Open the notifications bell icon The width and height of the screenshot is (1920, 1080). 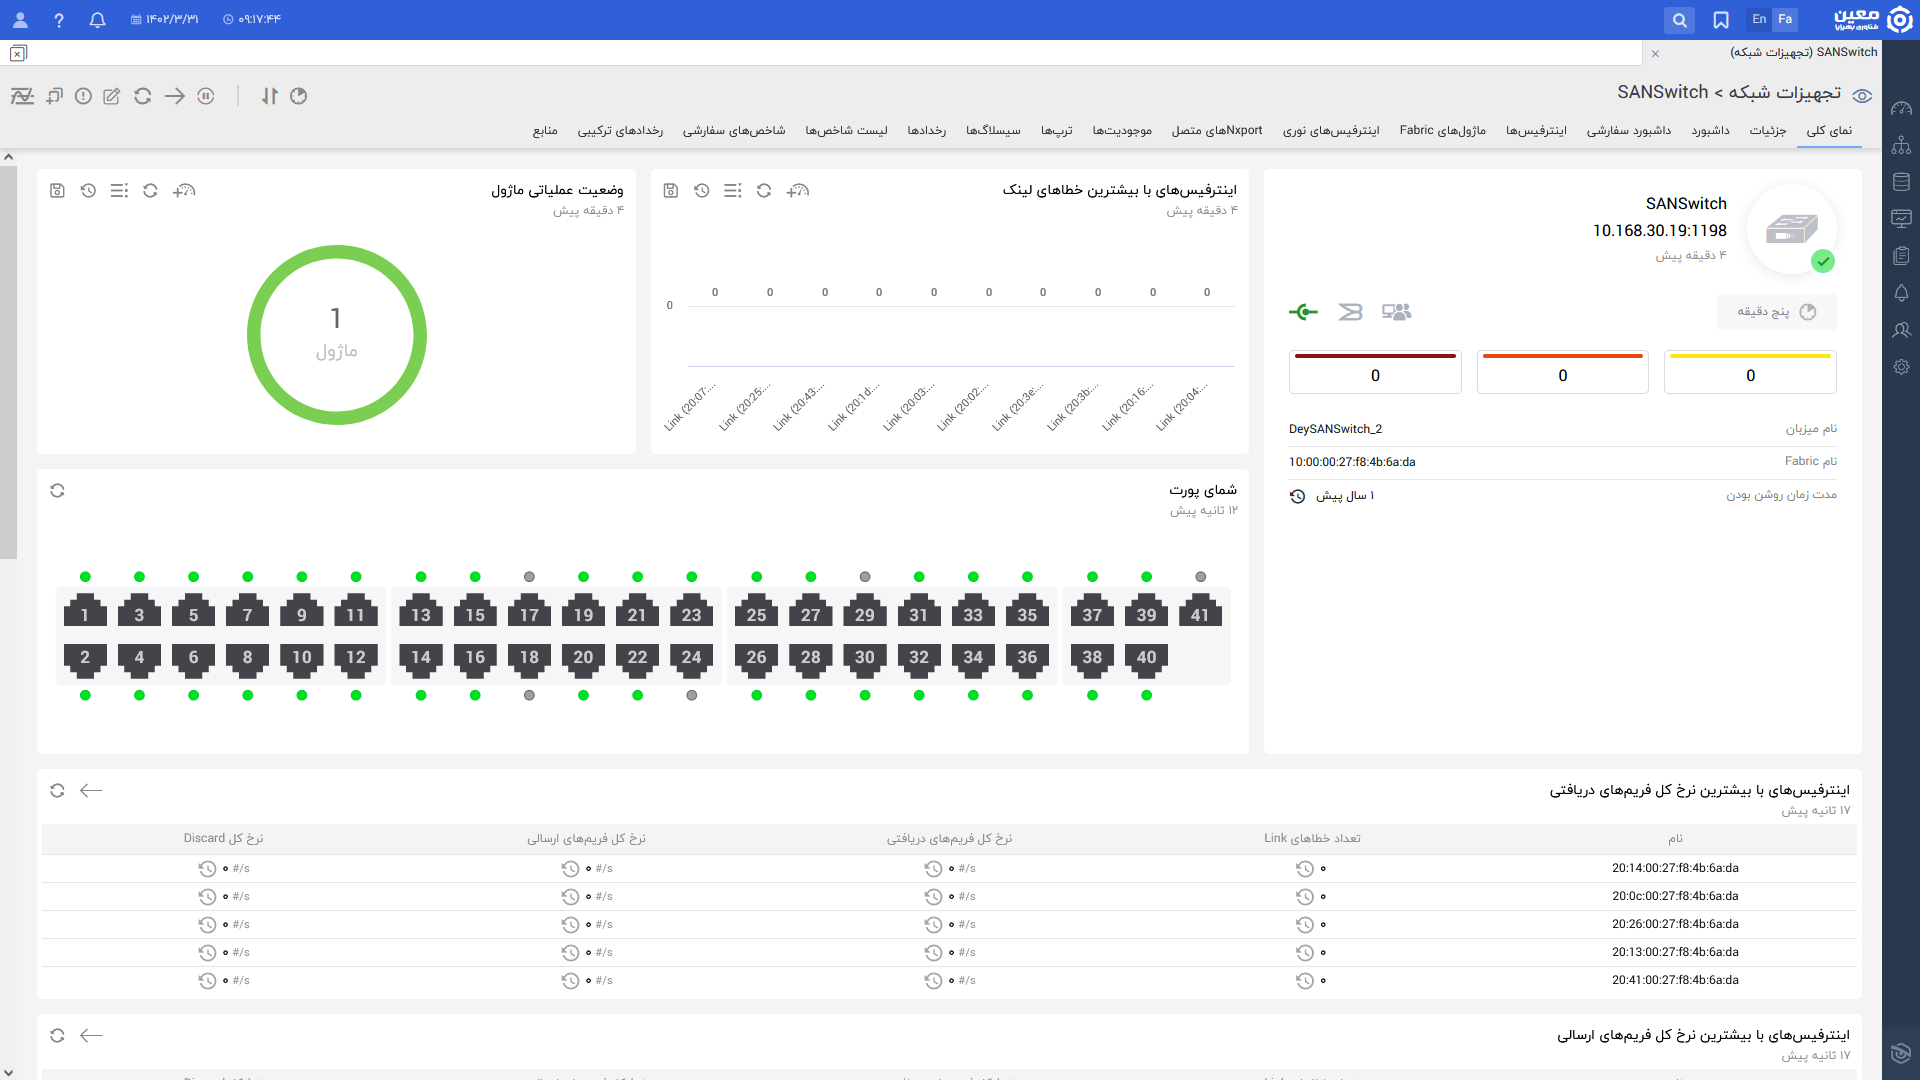tap(97, 20)
